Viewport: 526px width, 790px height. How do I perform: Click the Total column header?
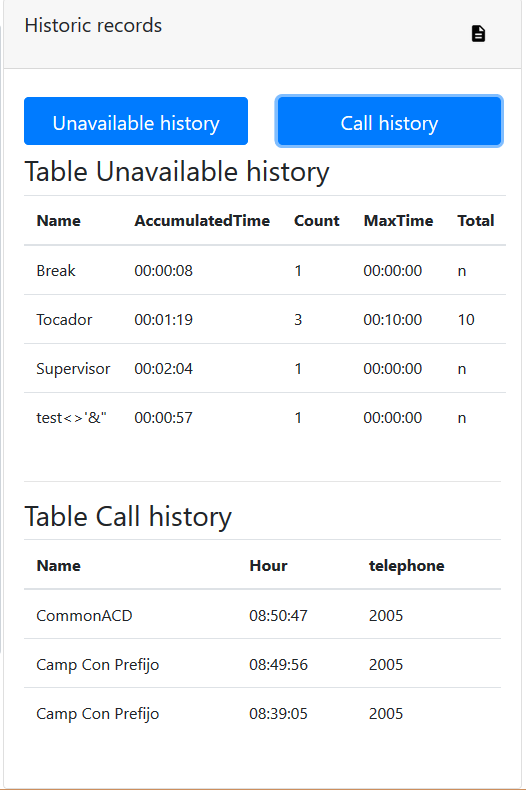[476, 221]
